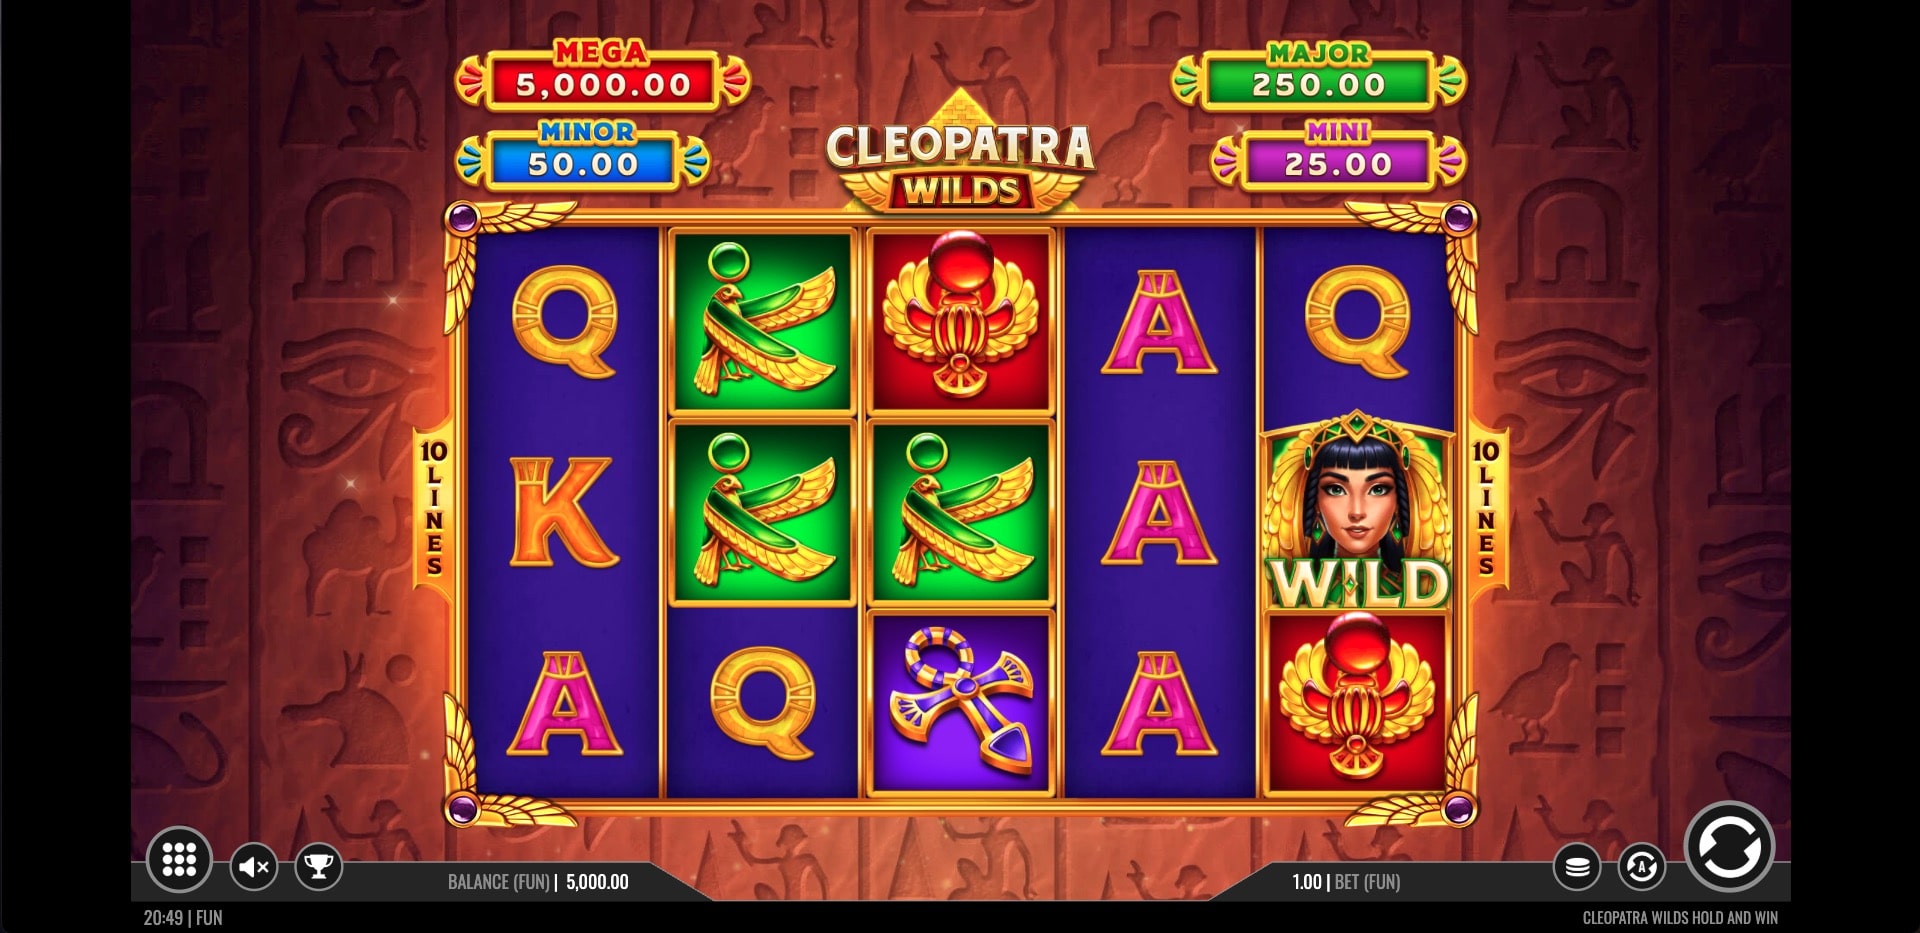The image size is (1920, 933).
Task: Toggle the muted sound speaker icon
Action: (x=254, y=867)
